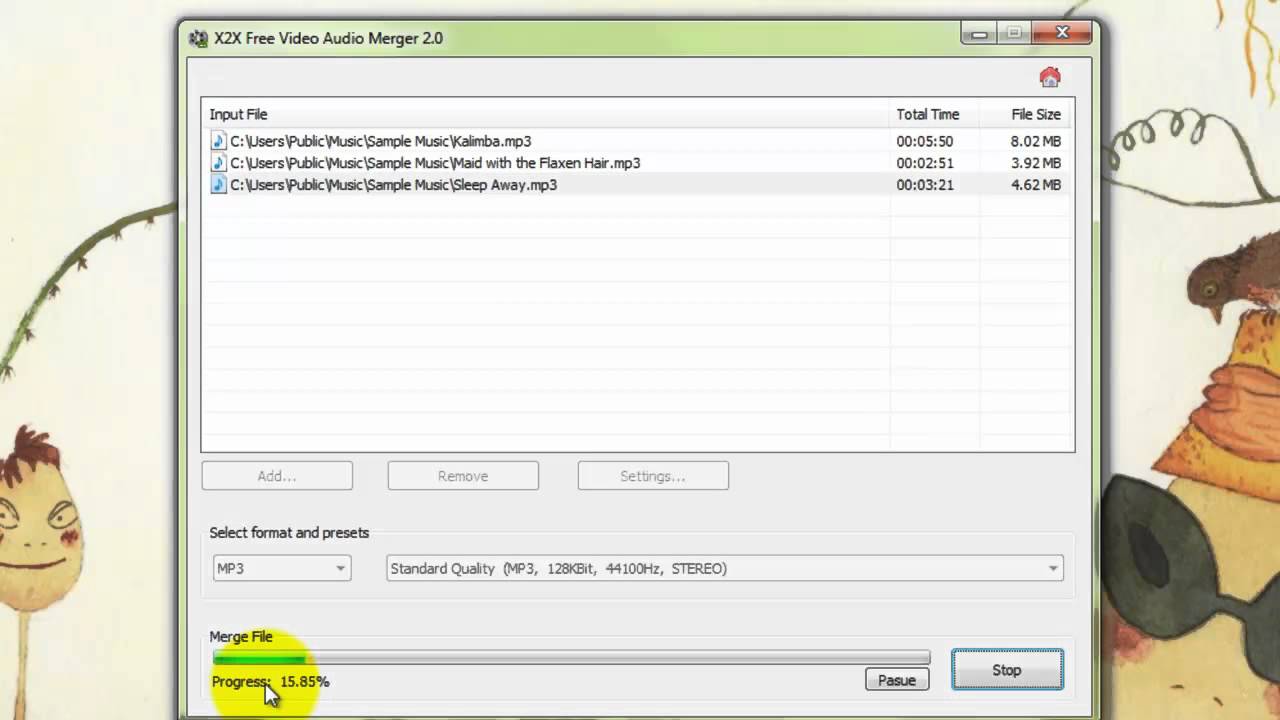Click the Select format and presets label
This screenshot has height=720, width=1280.
pos(289,533)
